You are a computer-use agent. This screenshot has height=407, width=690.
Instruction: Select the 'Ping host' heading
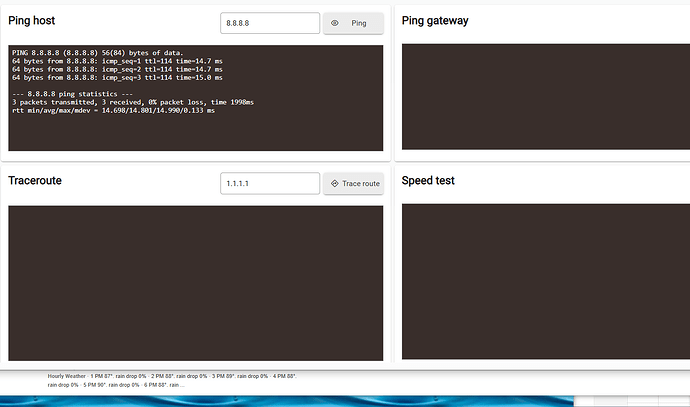point(32,21)
